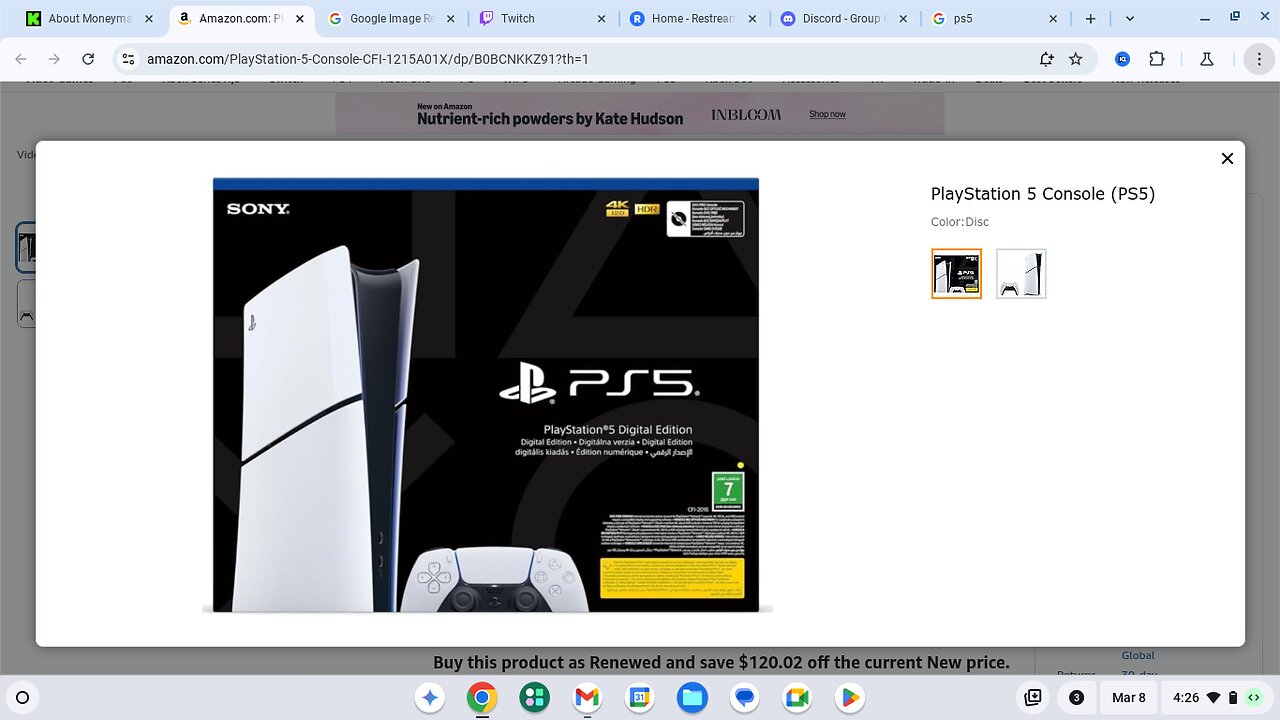Open the Files app from the shelf

pyautogui.click(x=692, y=698)
